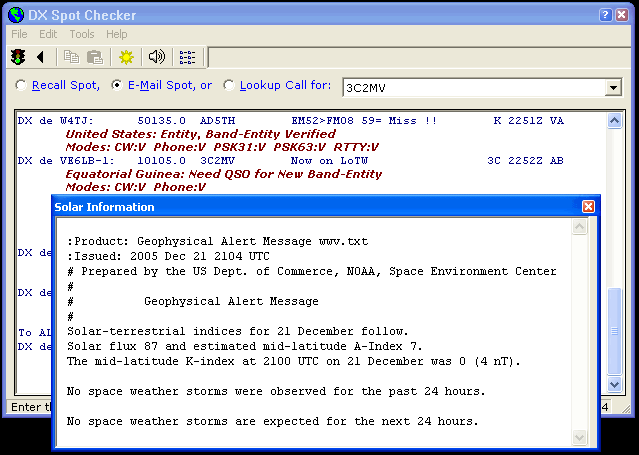The image size is (639, 455).
Task: Click the 'EM52>FM08 59= Miss !!' comment
Action: 364,121
